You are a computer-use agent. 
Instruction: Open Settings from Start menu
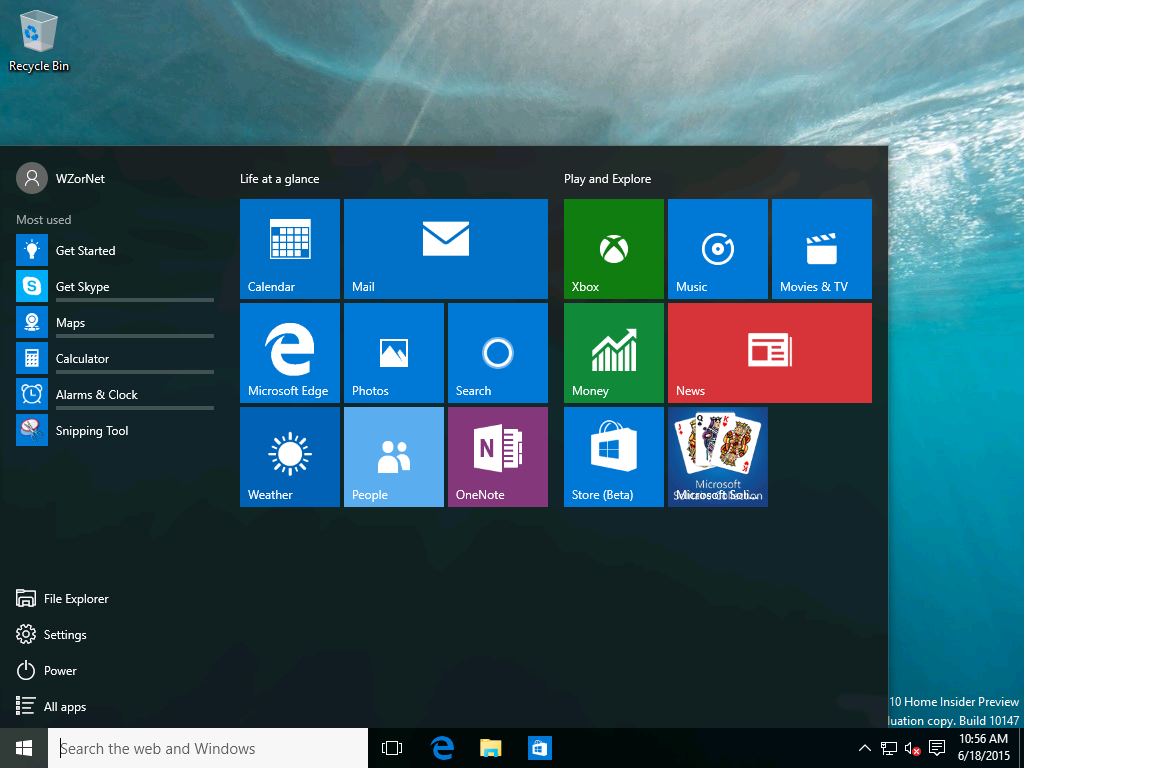[x=51, y=634]
